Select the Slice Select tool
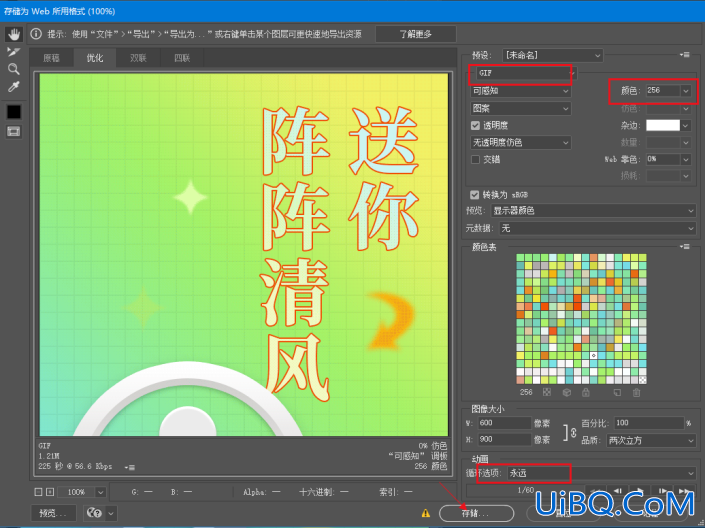 (x=13, y=52)
